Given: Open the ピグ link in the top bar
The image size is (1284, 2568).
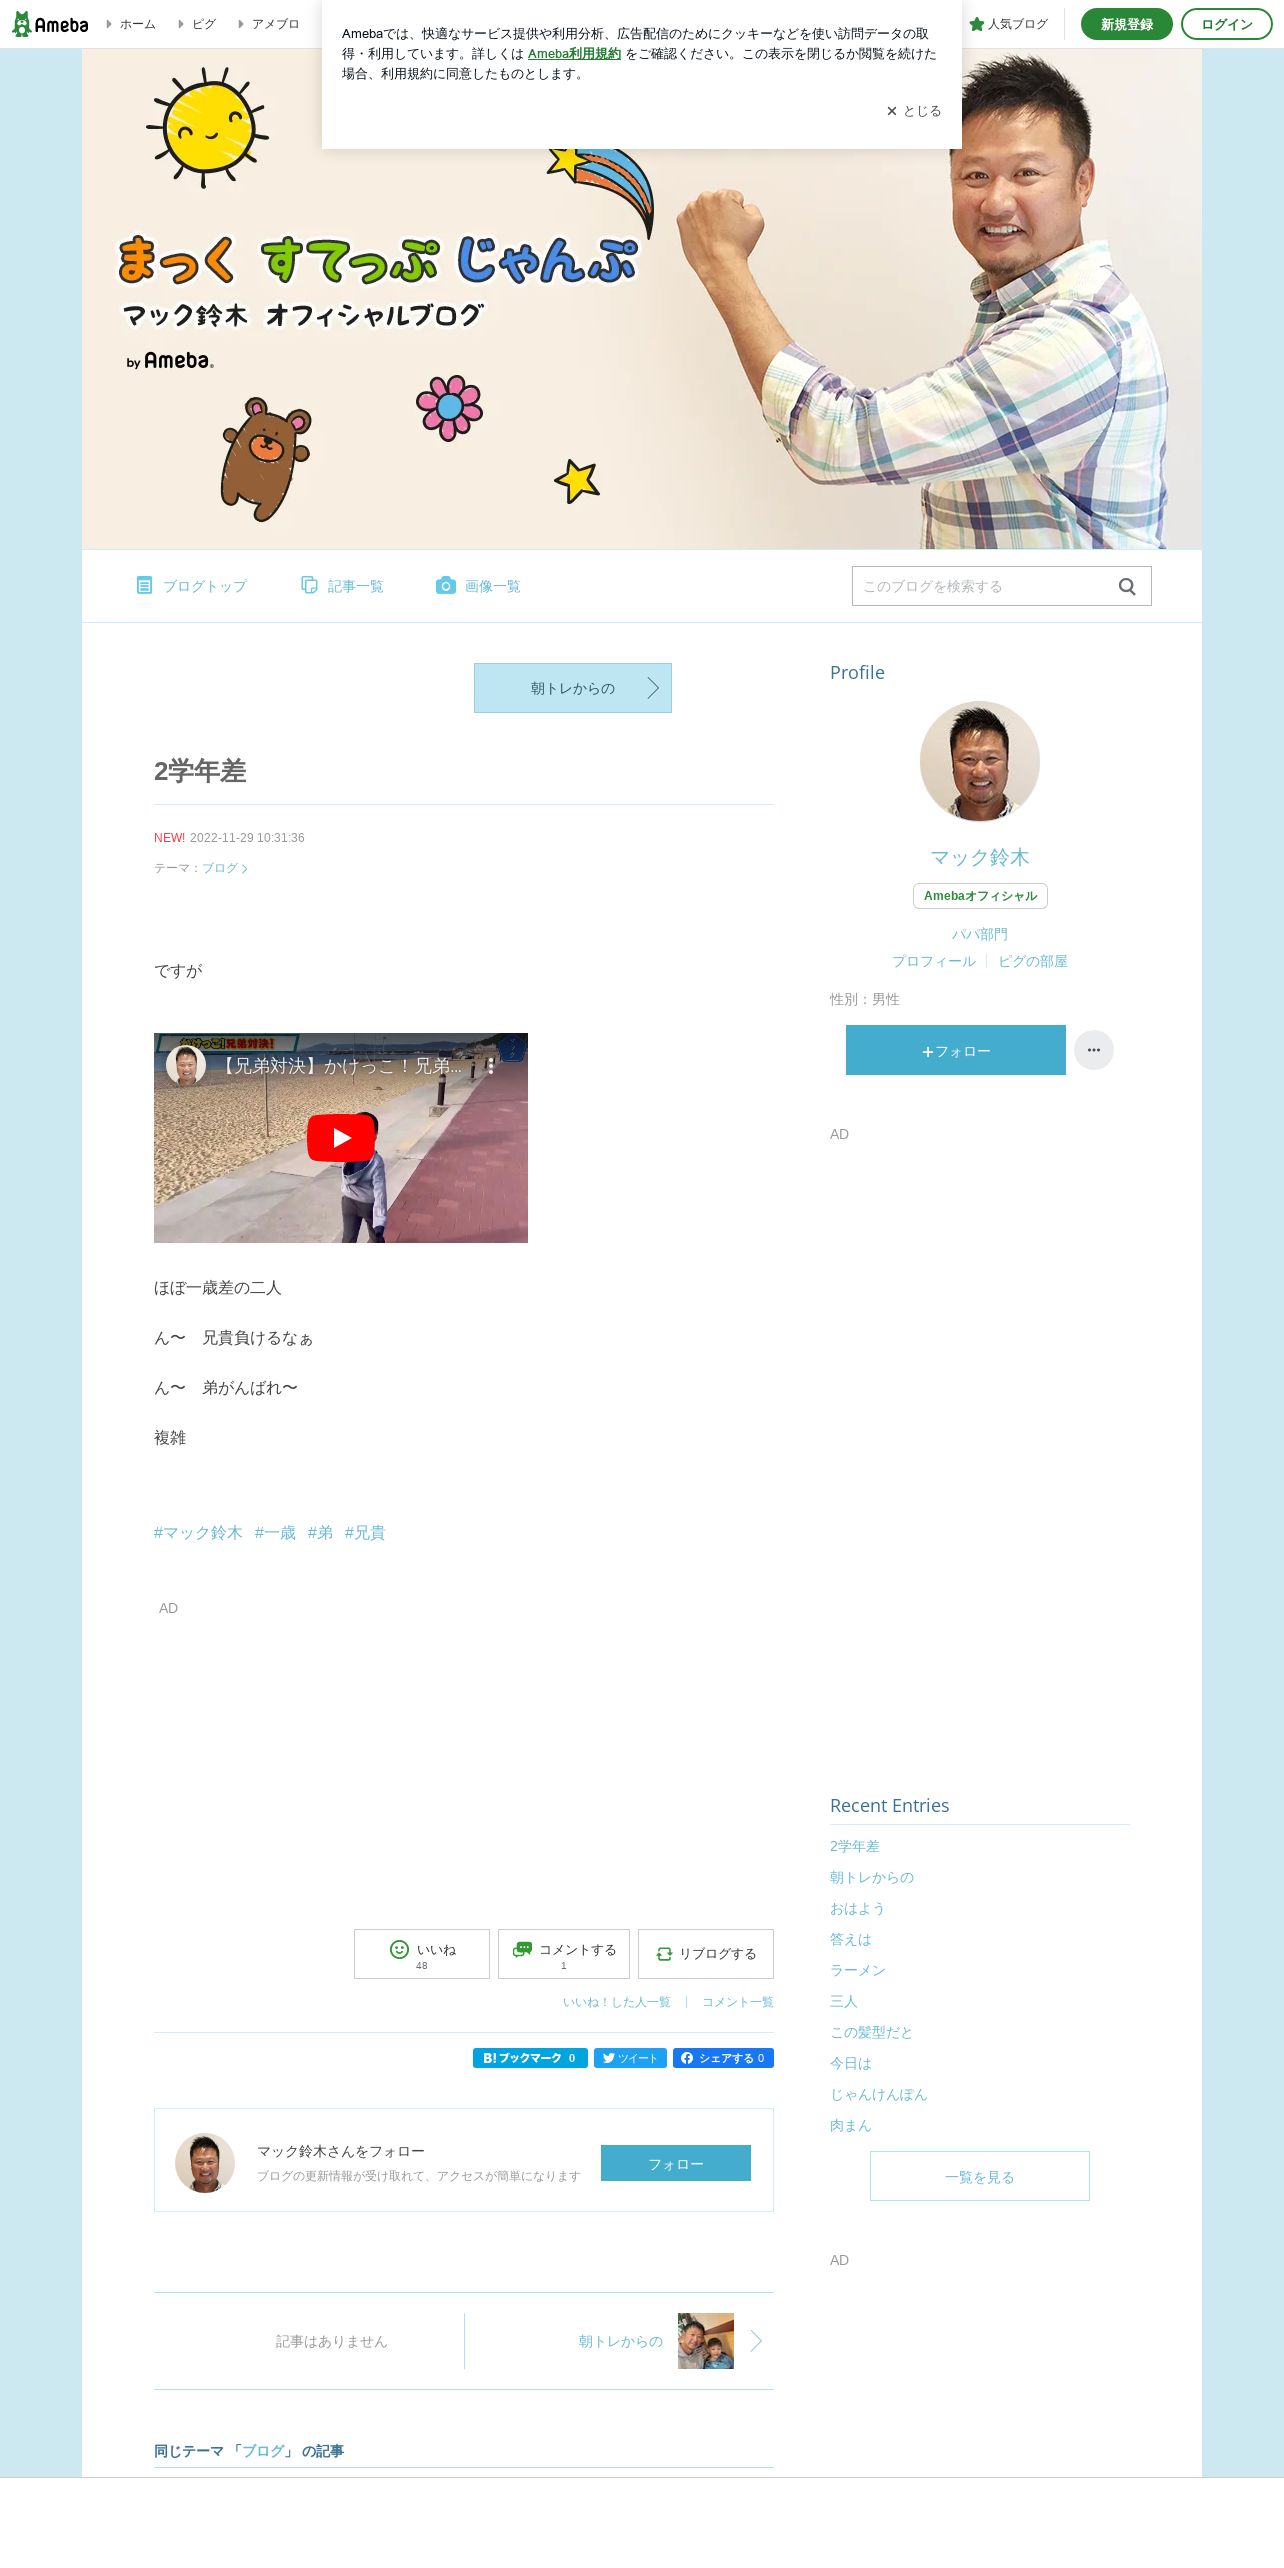Looking at the screenshot, I should tap(203, 24).
